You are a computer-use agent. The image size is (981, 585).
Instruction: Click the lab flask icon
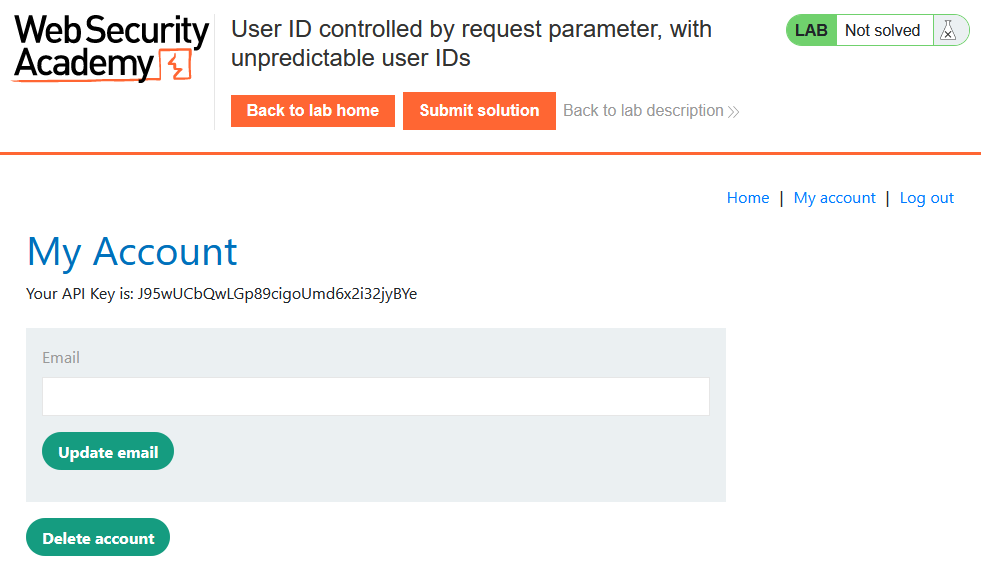(947, 31)
